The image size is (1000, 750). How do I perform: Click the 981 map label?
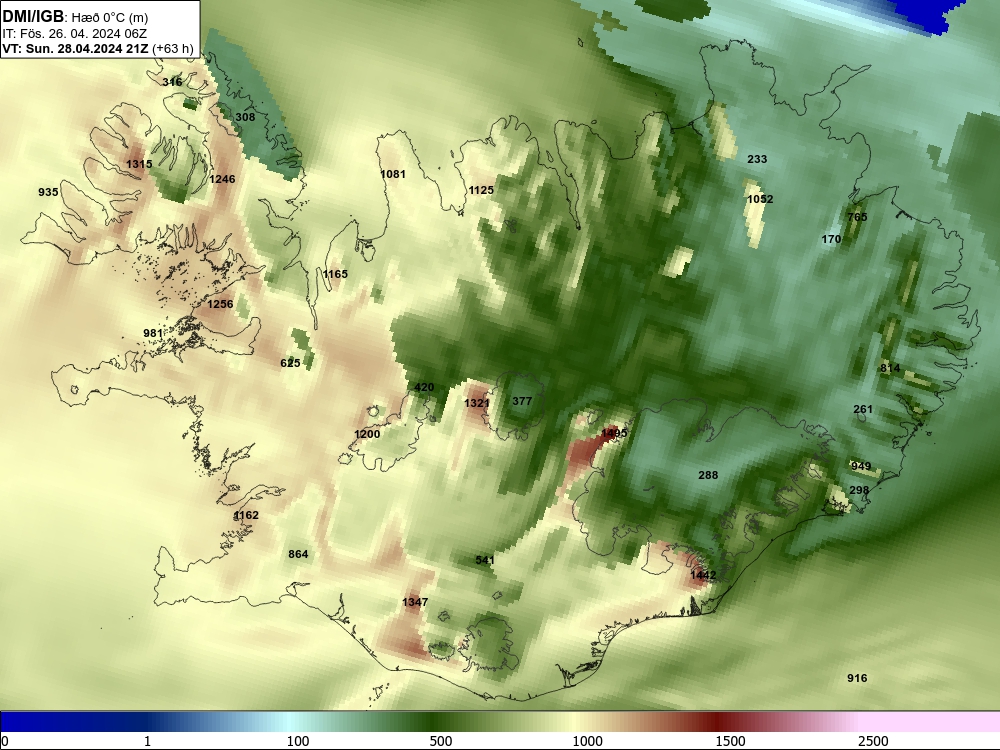(153, 334)
